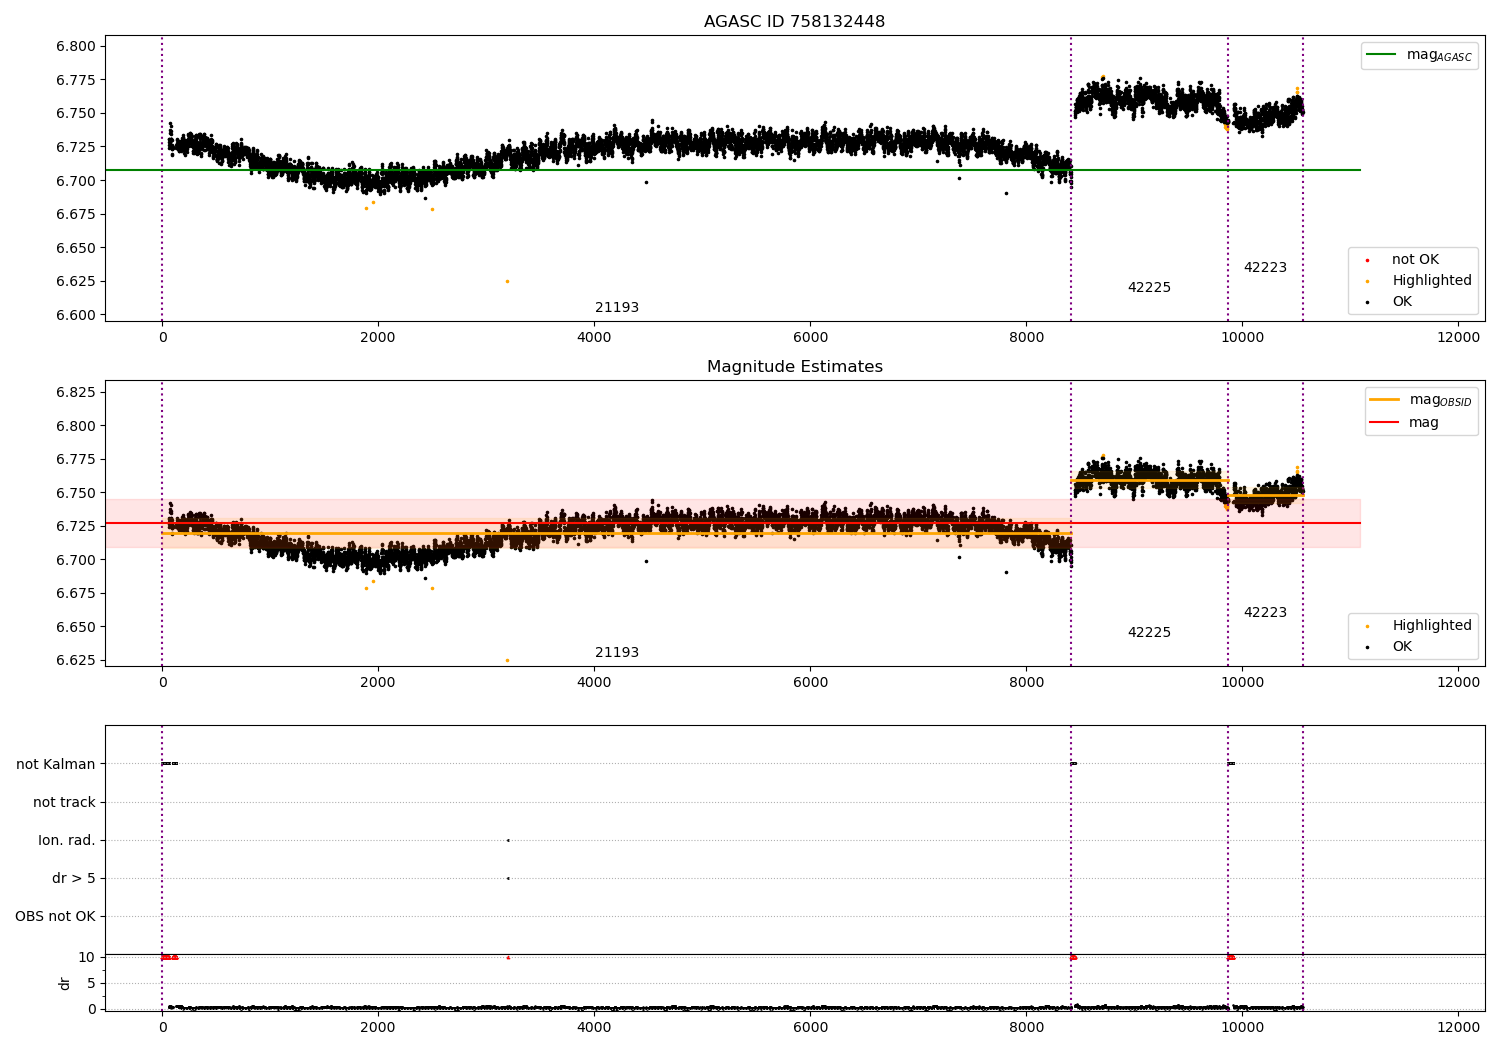
Task: Click 'Highlighted' in the top plot legend
Action: pyautogui.click(x=1431, y=281)
